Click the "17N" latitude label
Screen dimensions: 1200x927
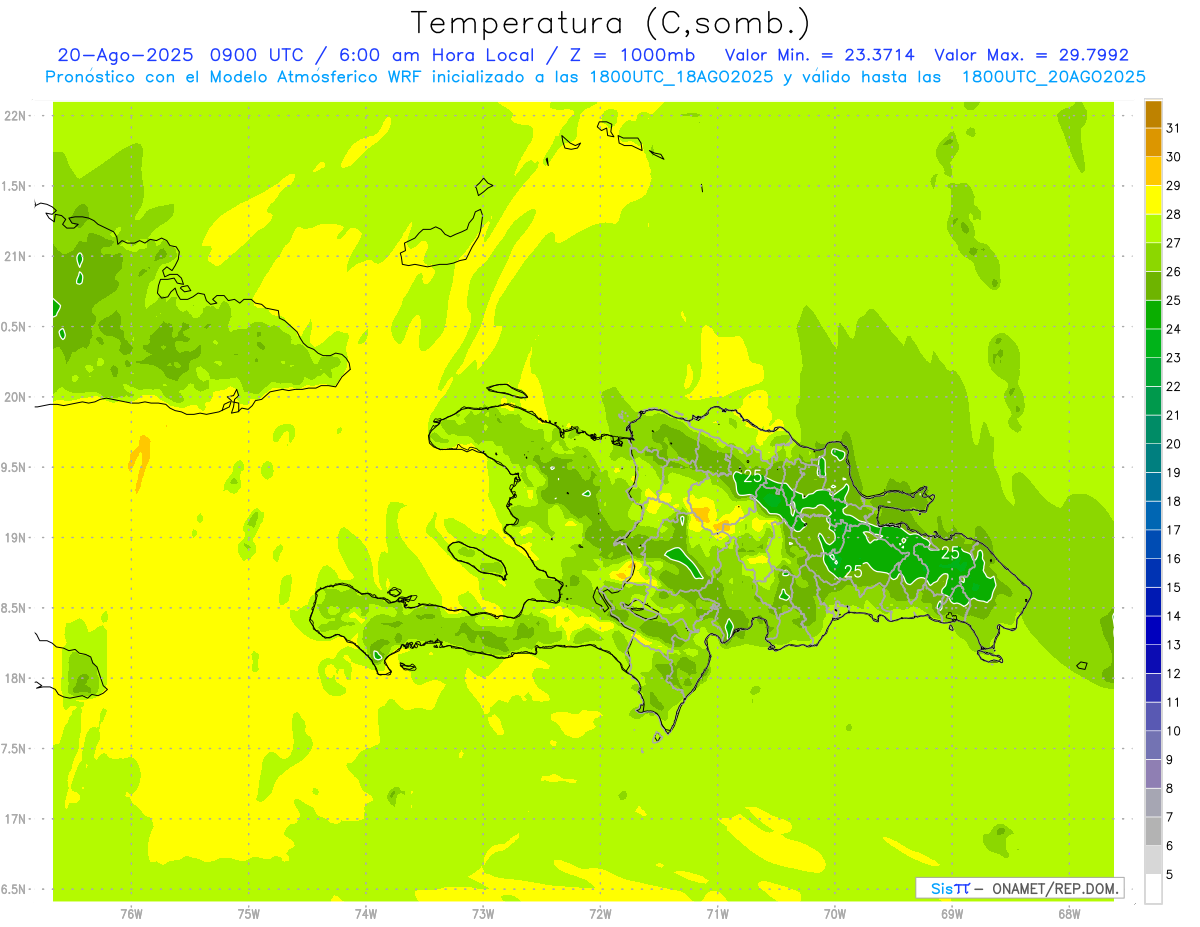pyautogui.click(x=16, y=819)
